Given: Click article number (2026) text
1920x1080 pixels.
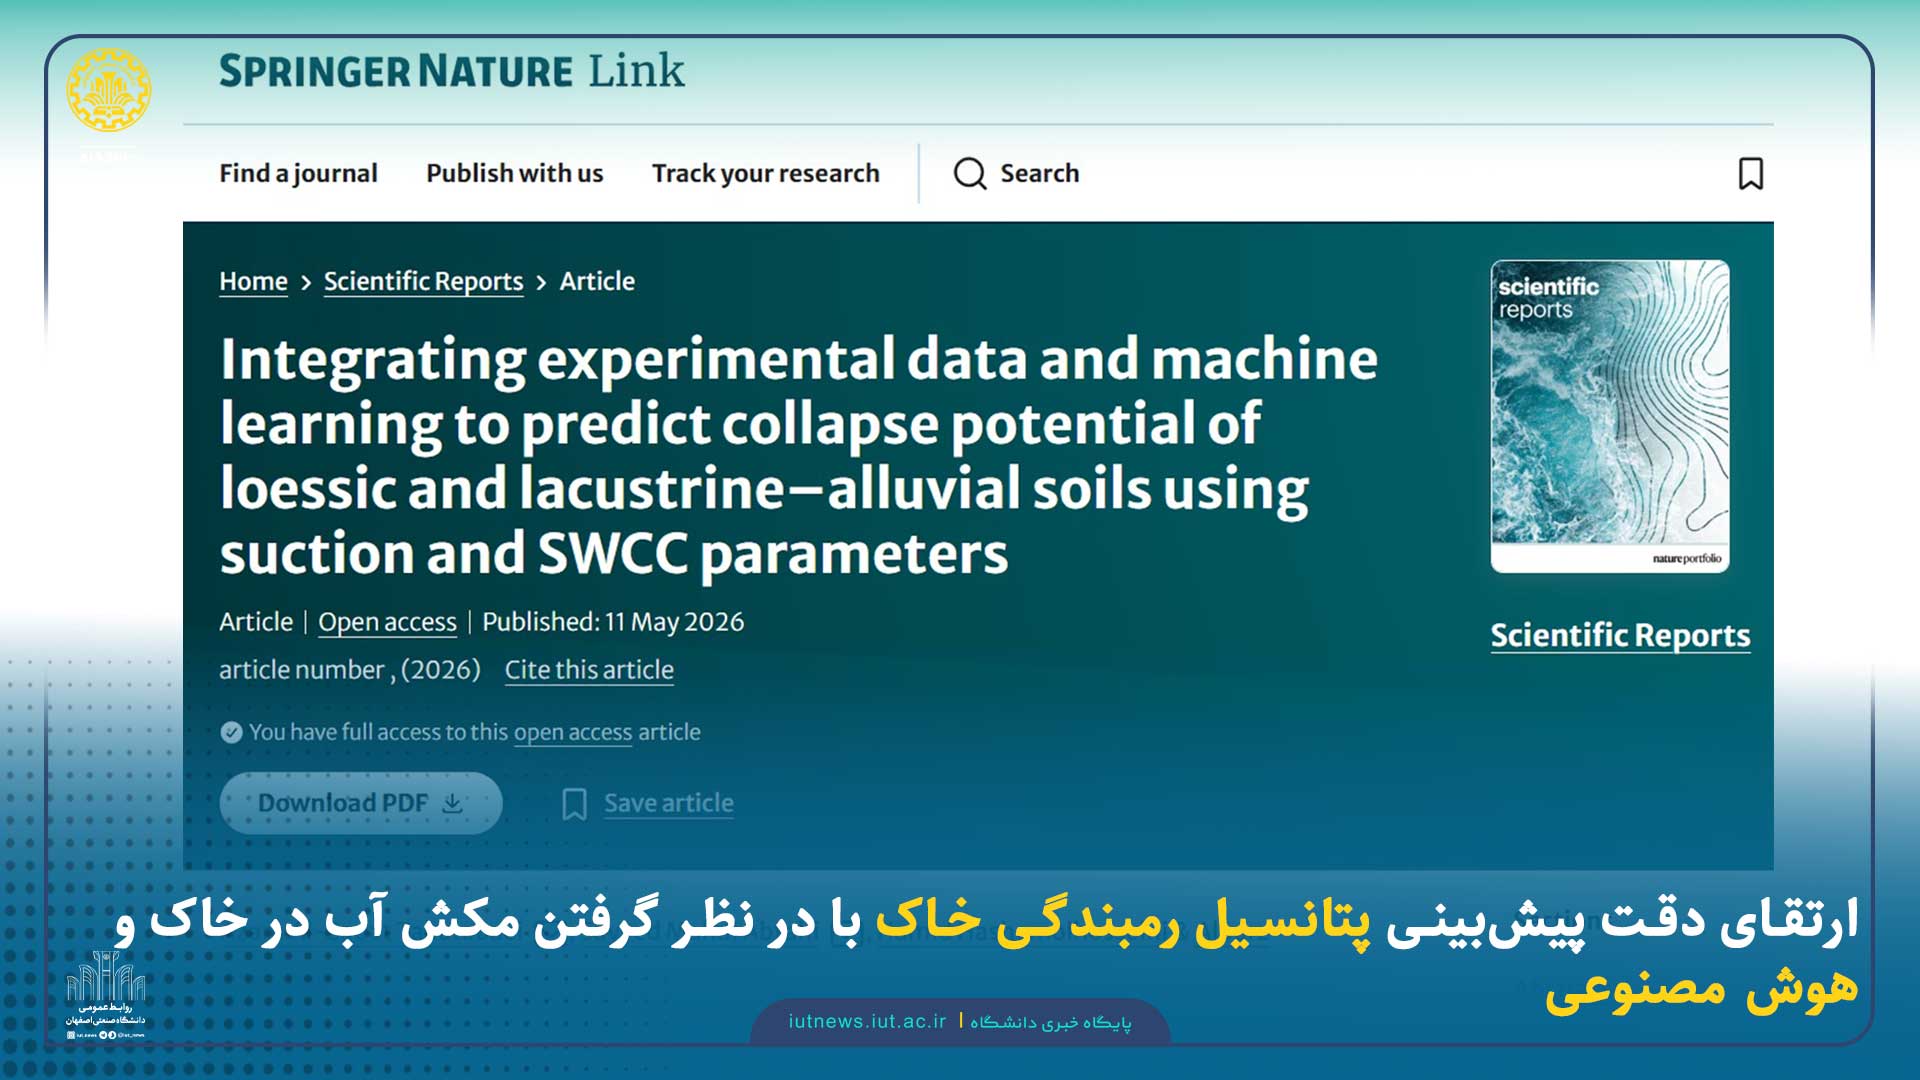Looking at the screenshot, I should pos(350,670).
